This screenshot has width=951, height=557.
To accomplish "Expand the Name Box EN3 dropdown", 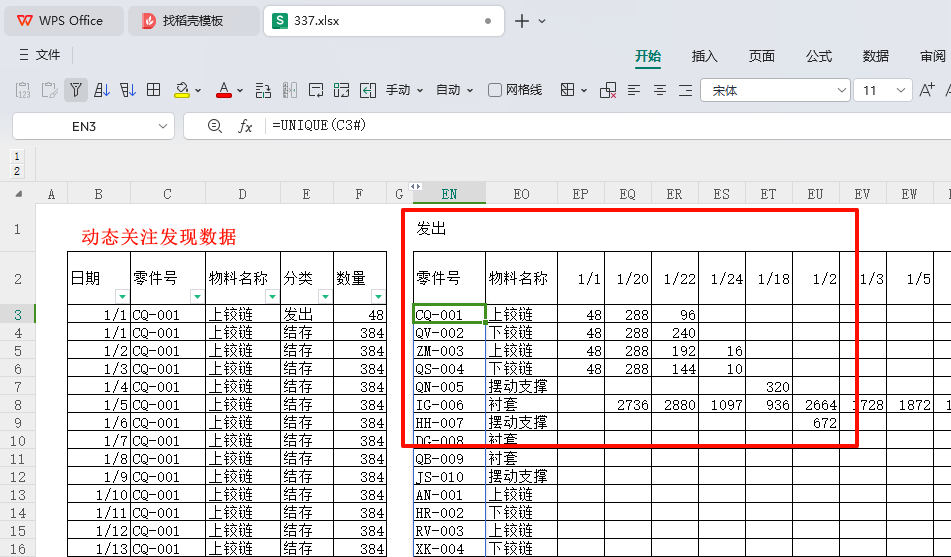I will [163, 126].
